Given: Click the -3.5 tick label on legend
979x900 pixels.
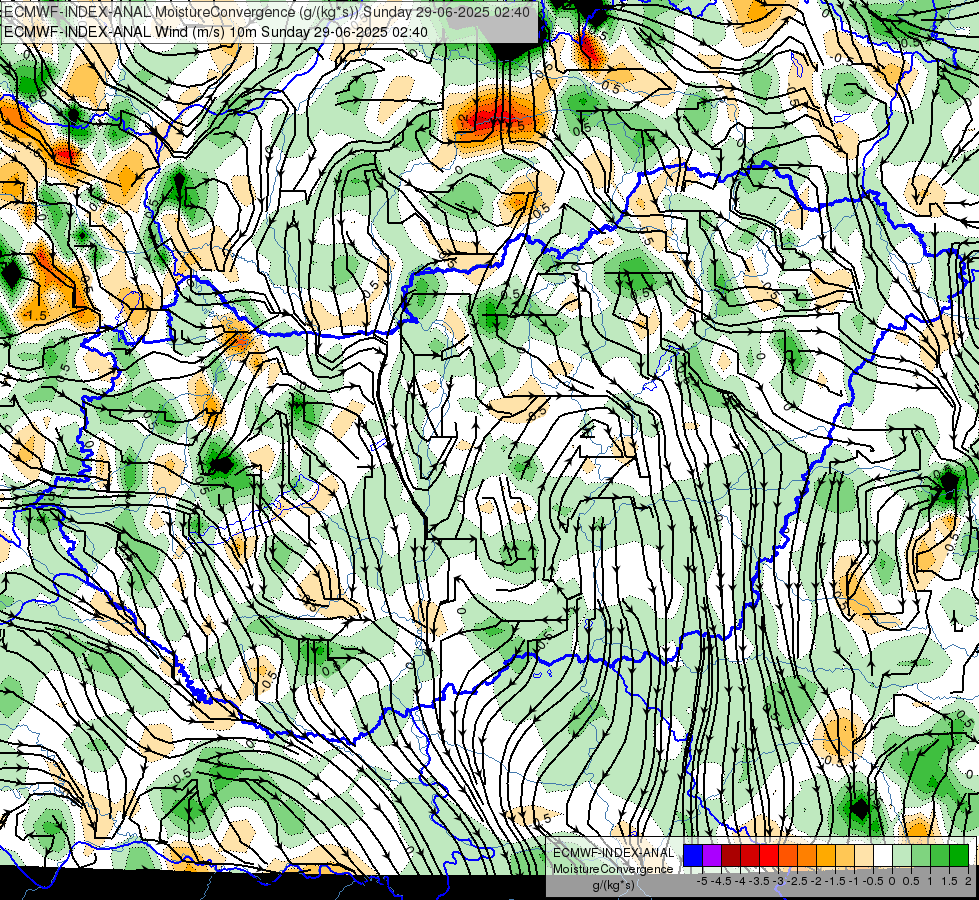Looking at the screenshot, I should (759, 881).
